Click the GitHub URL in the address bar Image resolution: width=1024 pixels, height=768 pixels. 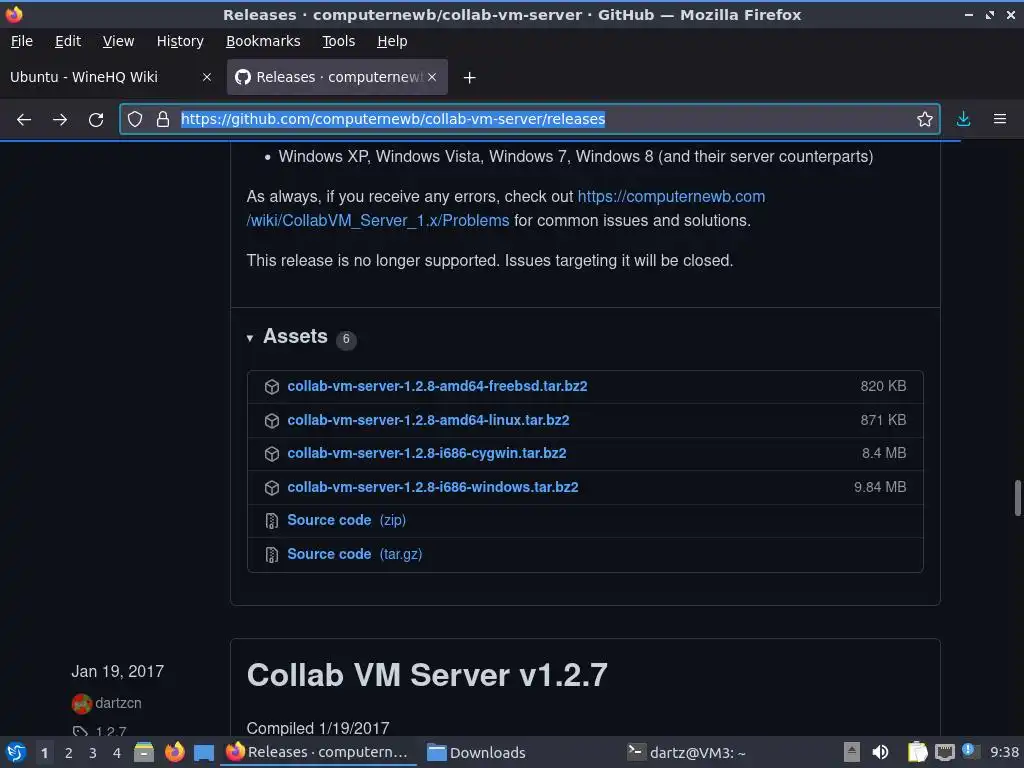tap(392, 120)
